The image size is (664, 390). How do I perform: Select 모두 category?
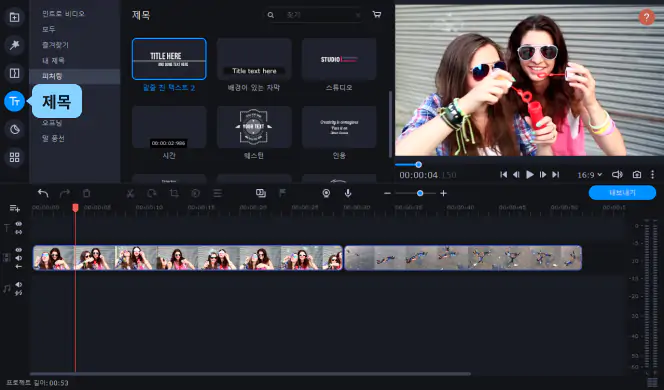coord(49,29)
